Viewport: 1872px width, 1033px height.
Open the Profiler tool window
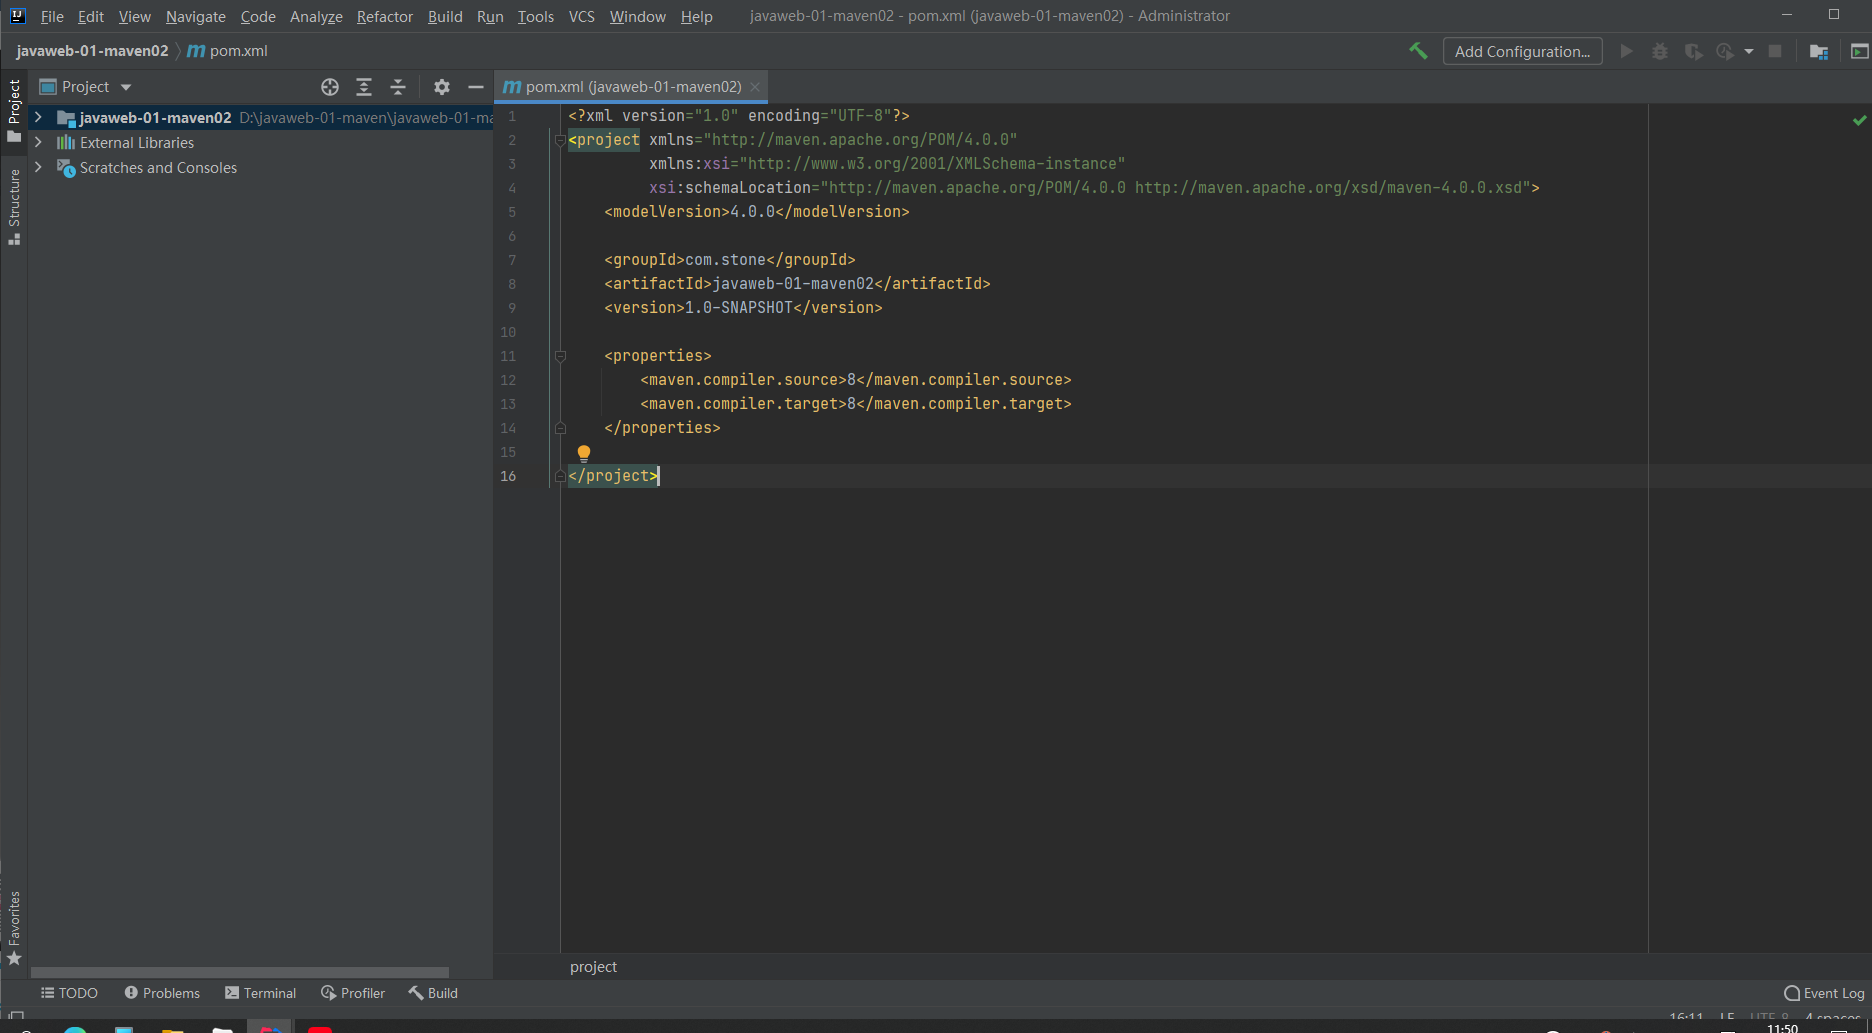[x=353, y=993]
